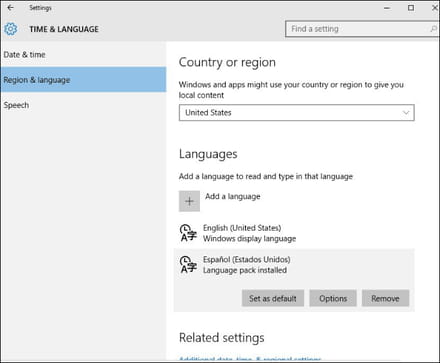440x363 pixels.
Task: Open the Date & time section
Action: tap(83, 54)
